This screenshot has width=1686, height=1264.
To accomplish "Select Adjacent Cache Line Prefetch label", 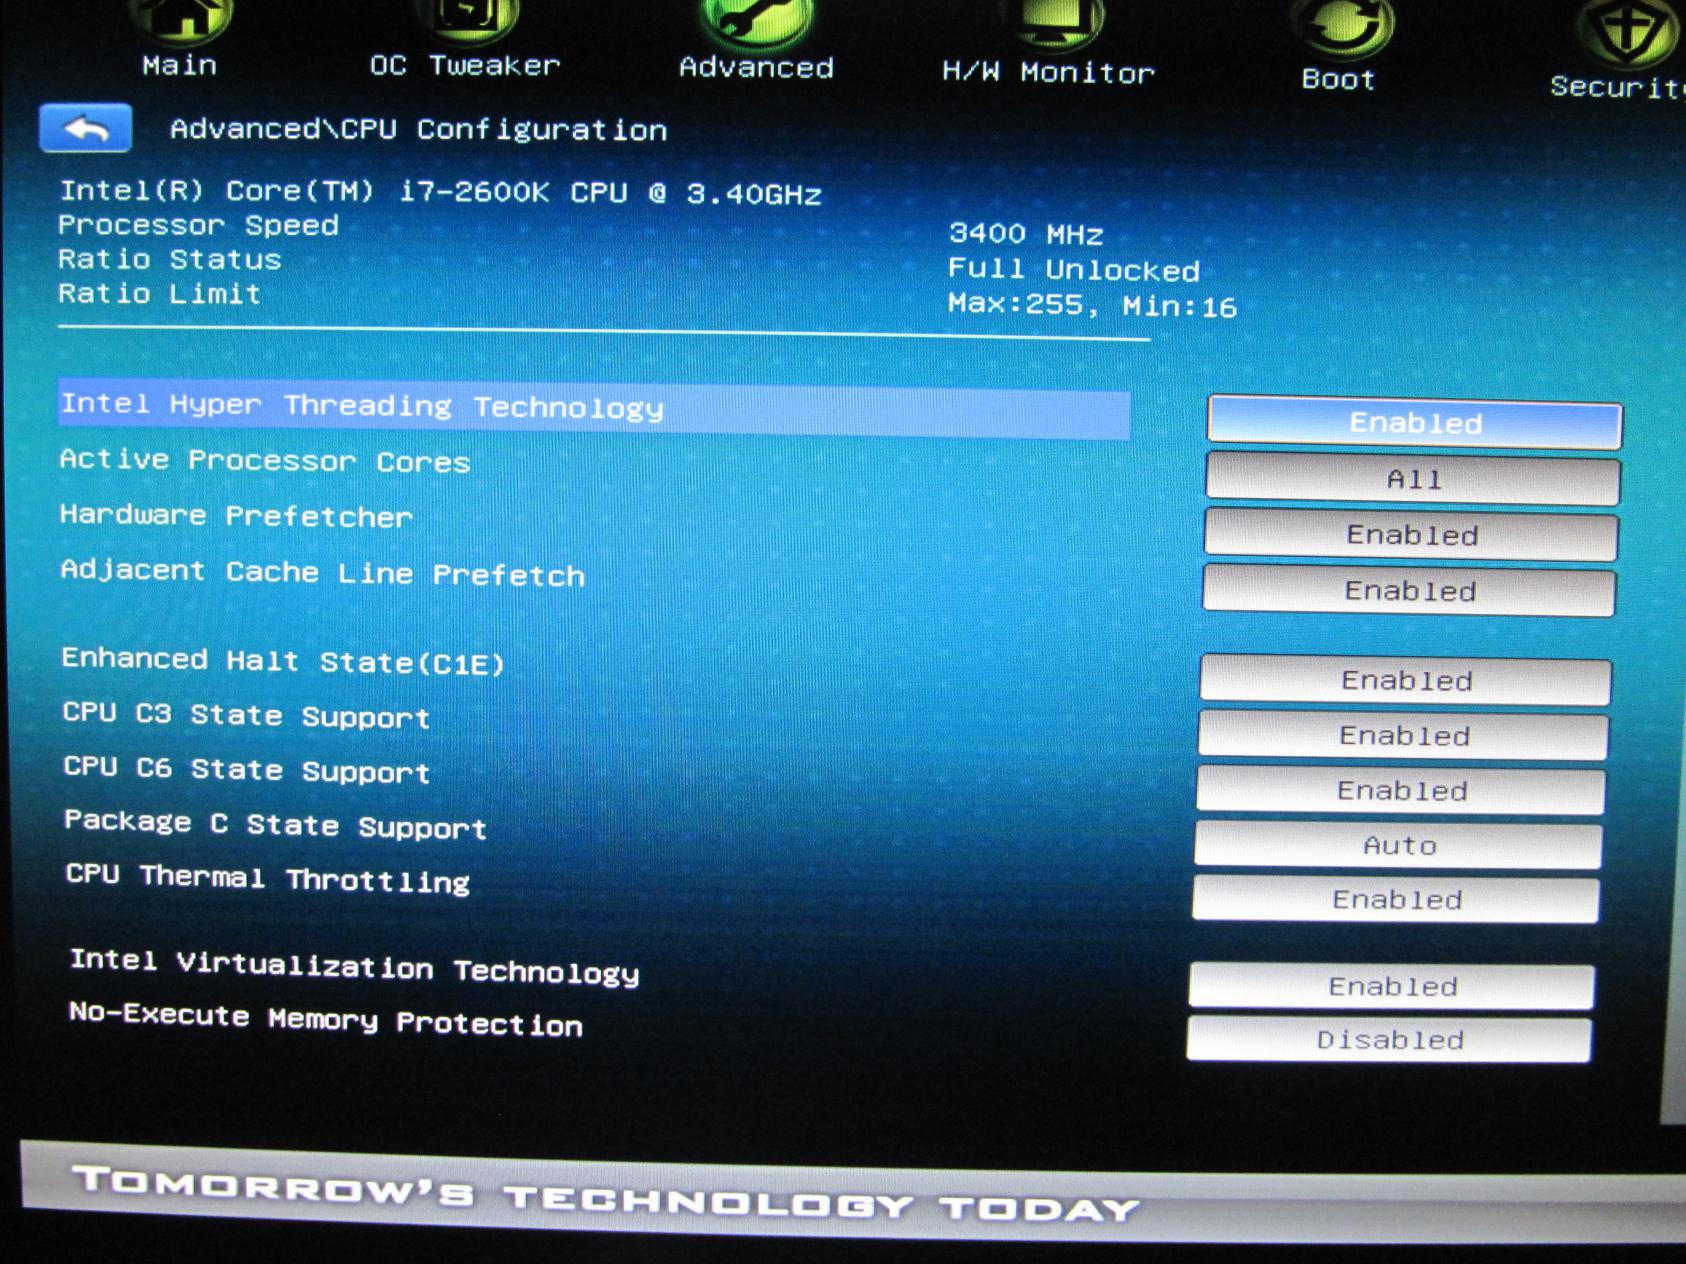I will (323, 572).
